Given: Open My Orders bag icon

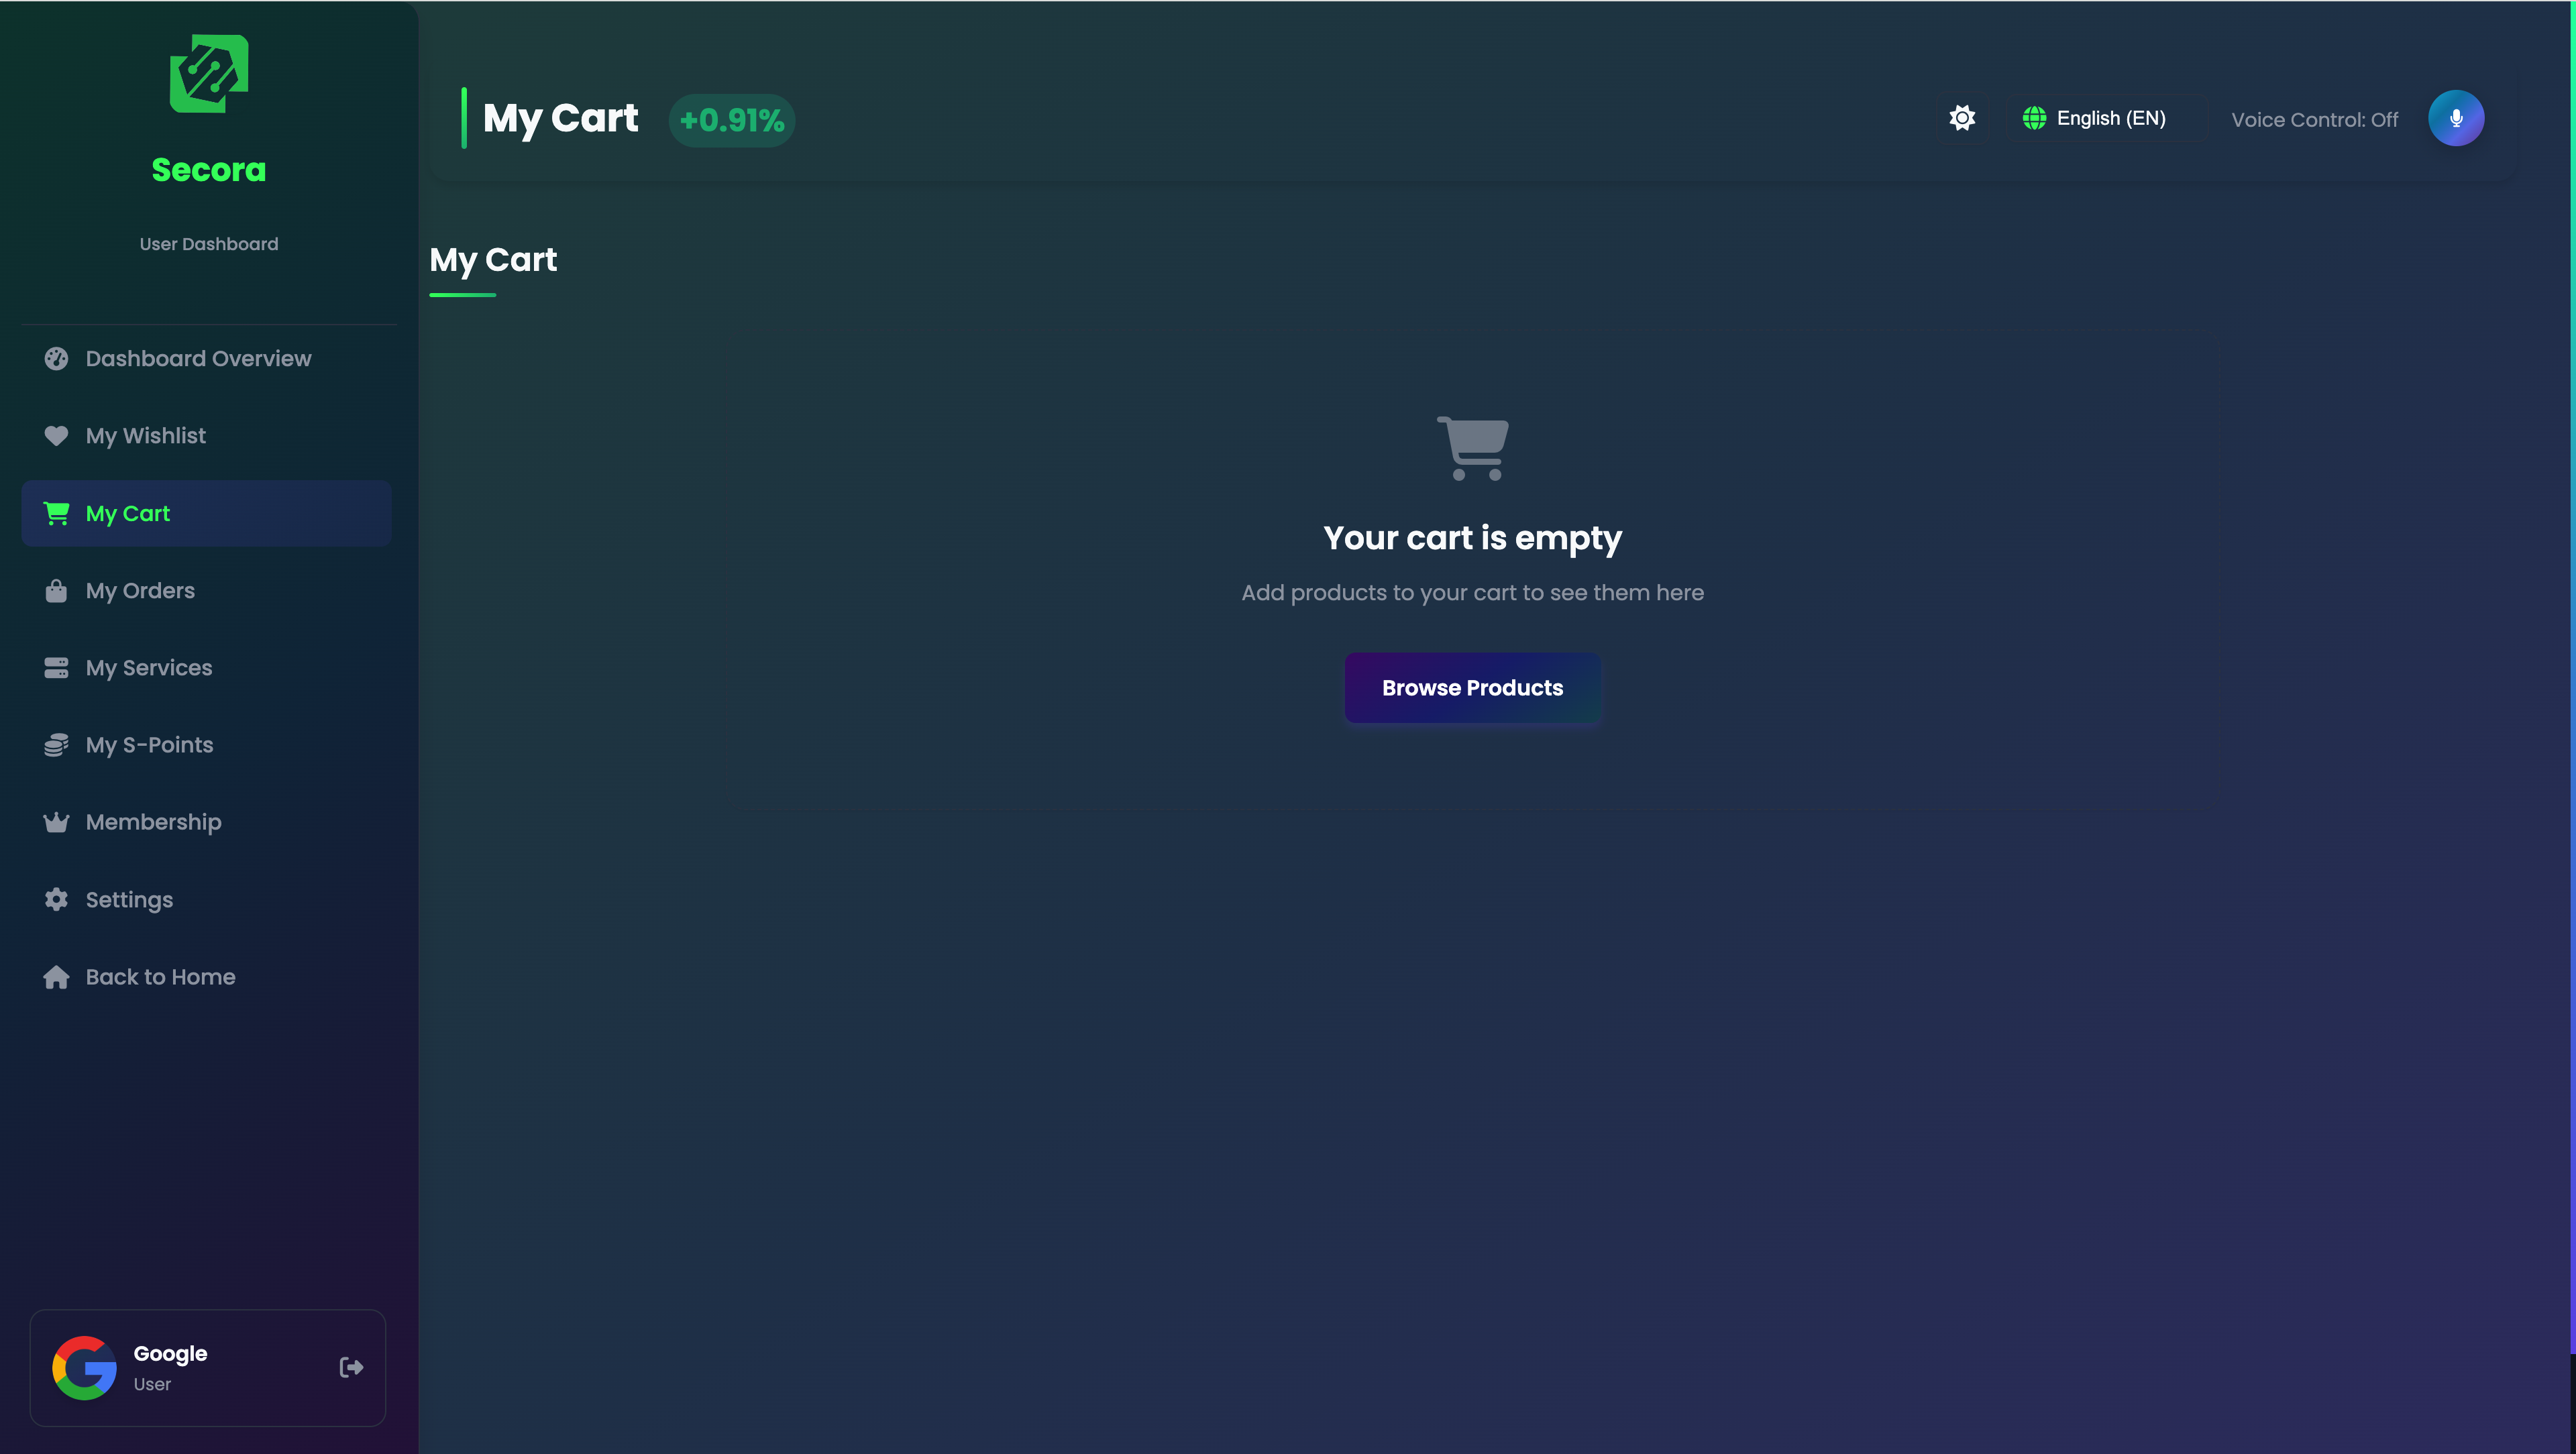Looking at the screenshot, I should (56, 591).
